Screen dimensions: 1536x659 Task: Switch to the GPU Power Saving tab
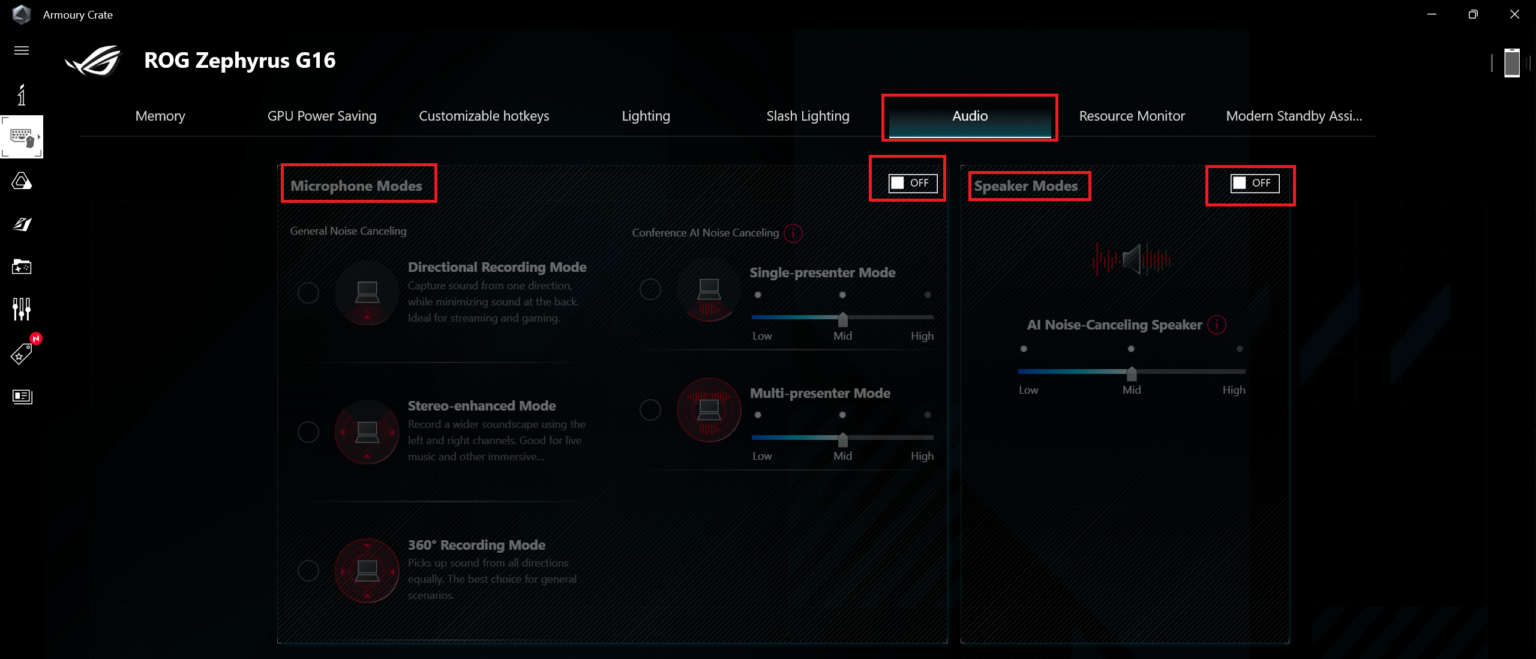click(322, 116)
